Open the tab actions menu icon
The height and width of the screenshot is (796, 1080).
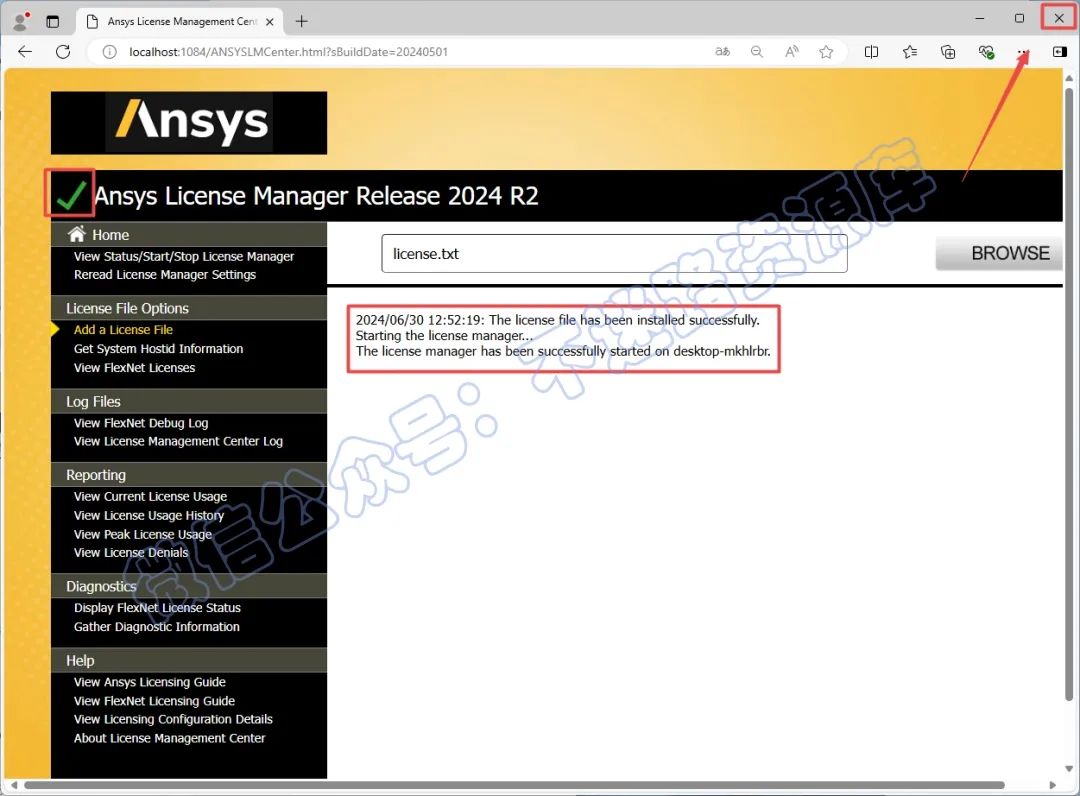pos(52,21)
